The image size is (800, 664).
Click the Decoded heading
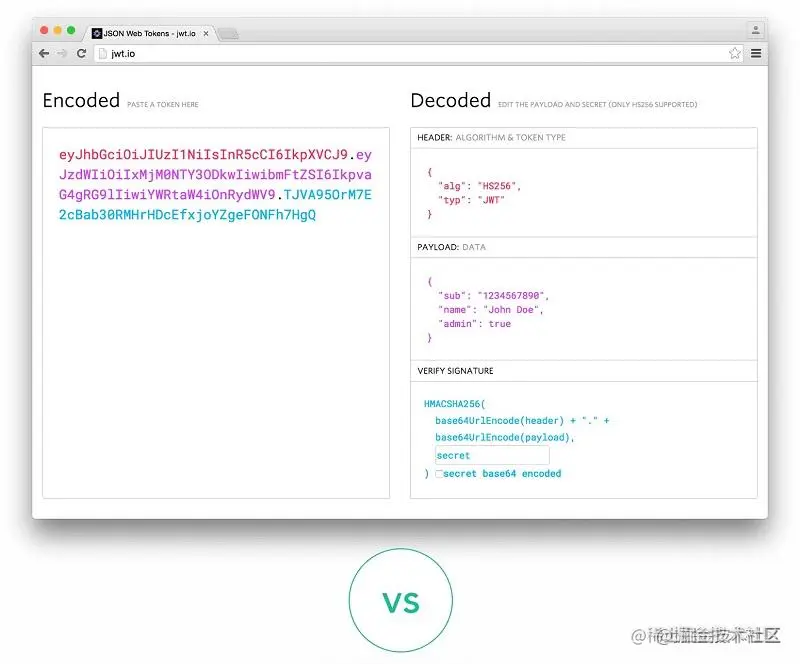click(x=451, y=101)
